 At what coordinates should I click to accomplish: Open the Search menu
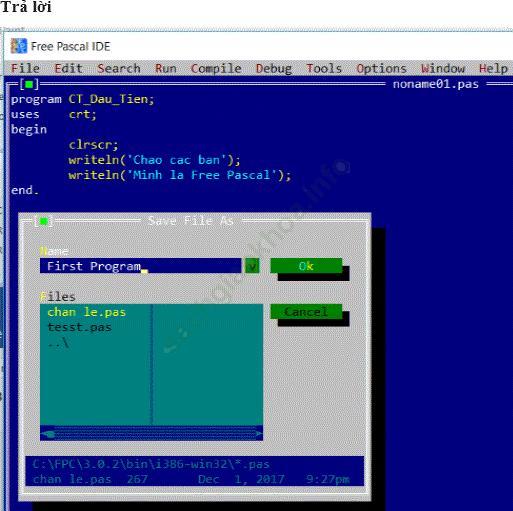pos(119,68)
